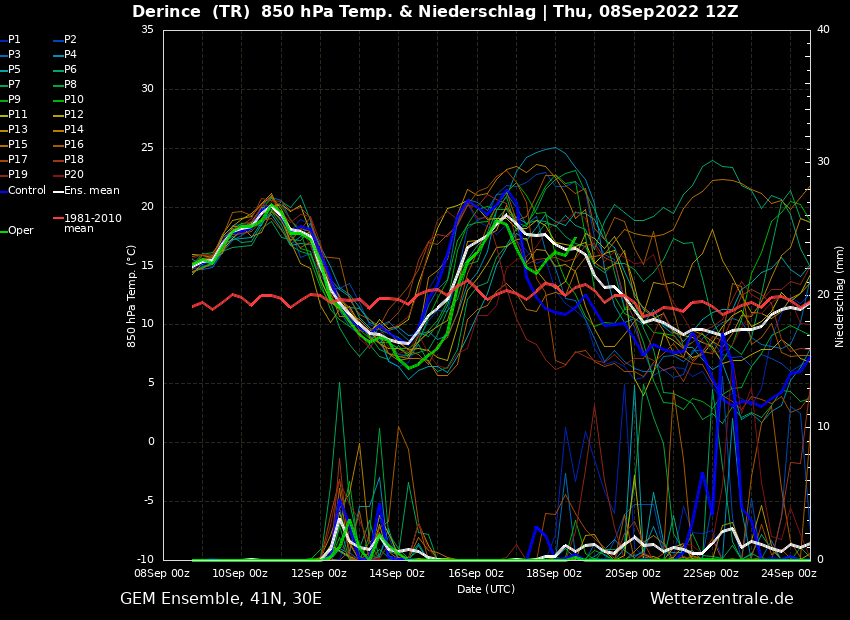Select the 14Sep 00z date label
The image size is (850, 620).
[397, 573]
